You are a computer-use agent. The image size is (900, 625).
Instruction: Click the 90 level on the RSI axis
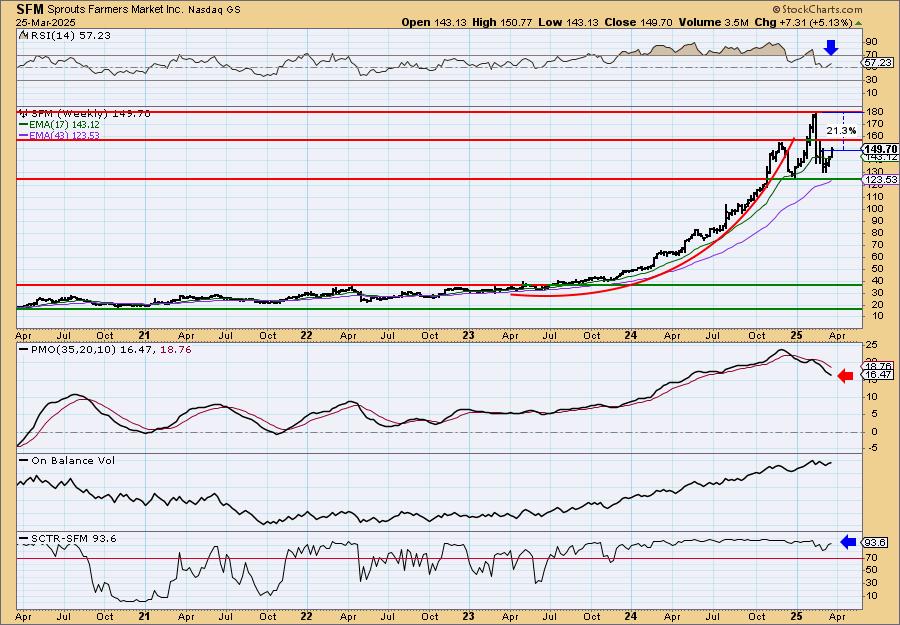pyautogui.click(x=870, y=42)
